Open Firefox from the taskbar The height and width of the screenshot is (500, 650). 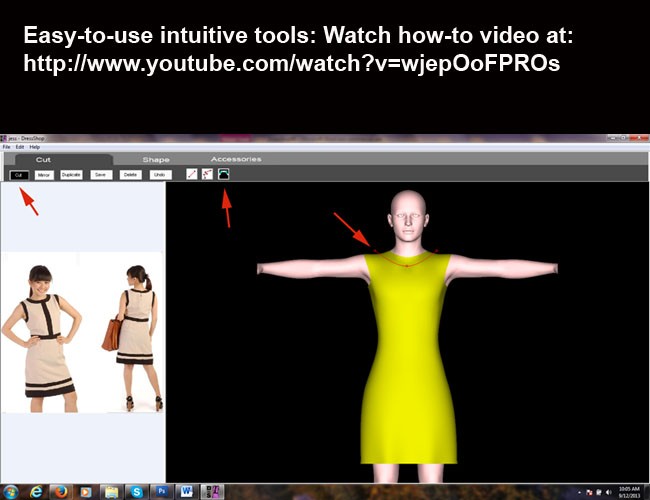61,492
